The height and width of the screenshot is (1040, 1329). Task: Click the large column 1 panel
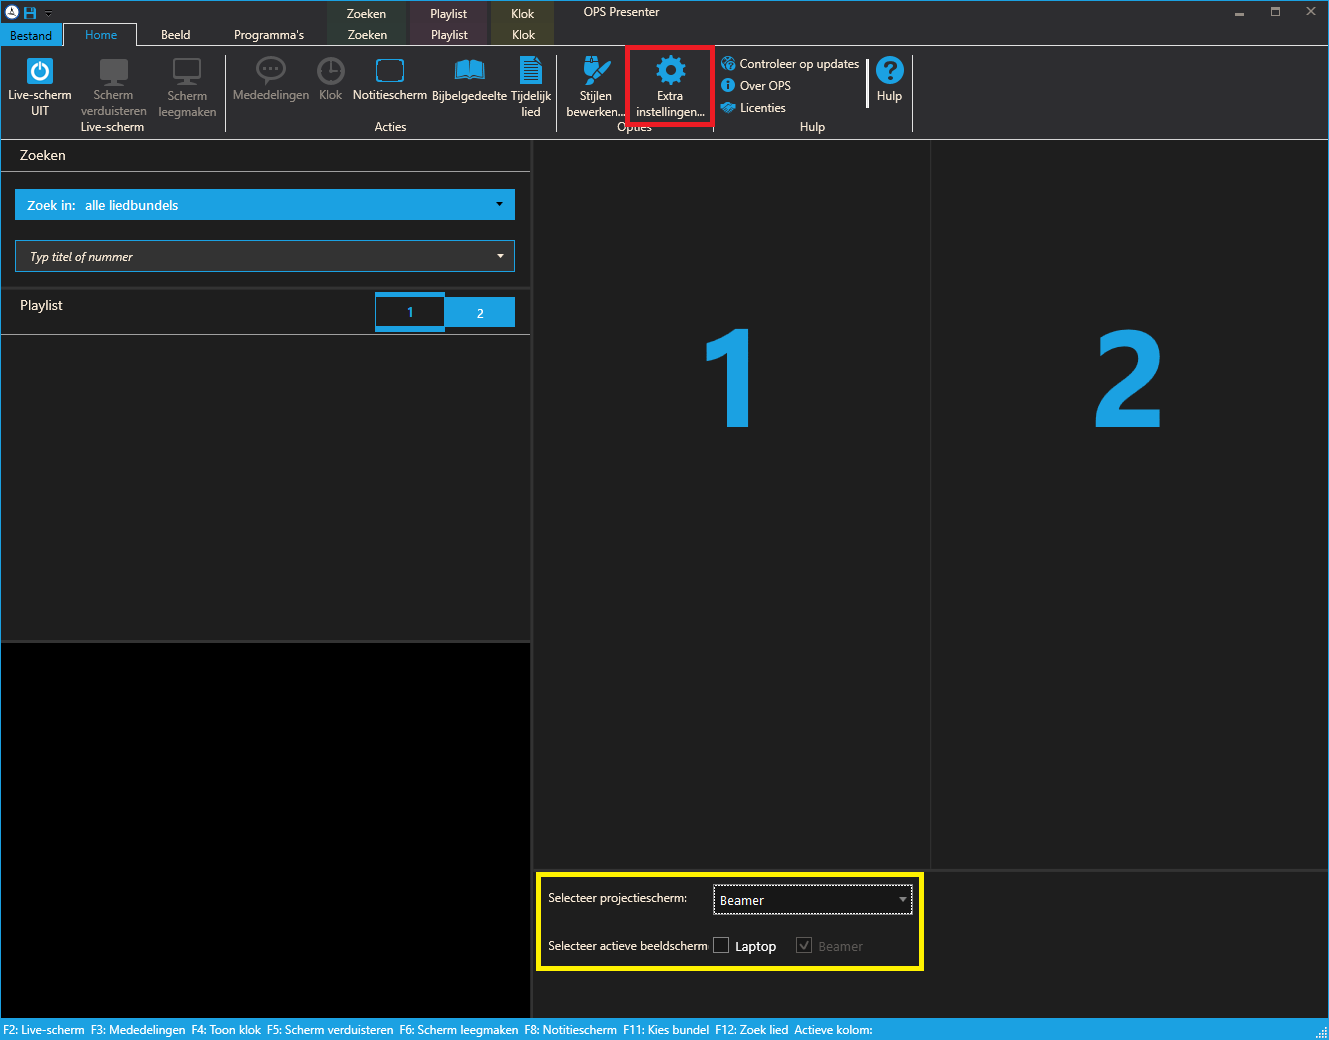pyautogui.click(x=731, y=505)
